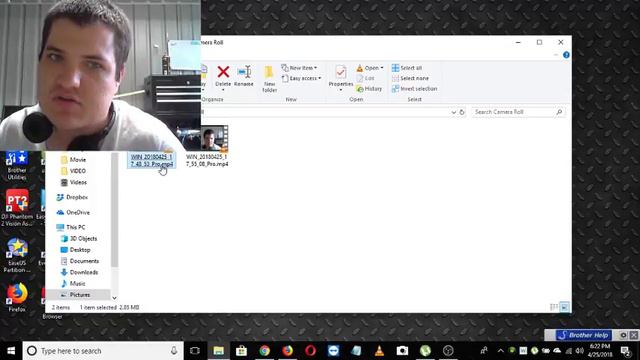Click Select all in ribbon

407,68
